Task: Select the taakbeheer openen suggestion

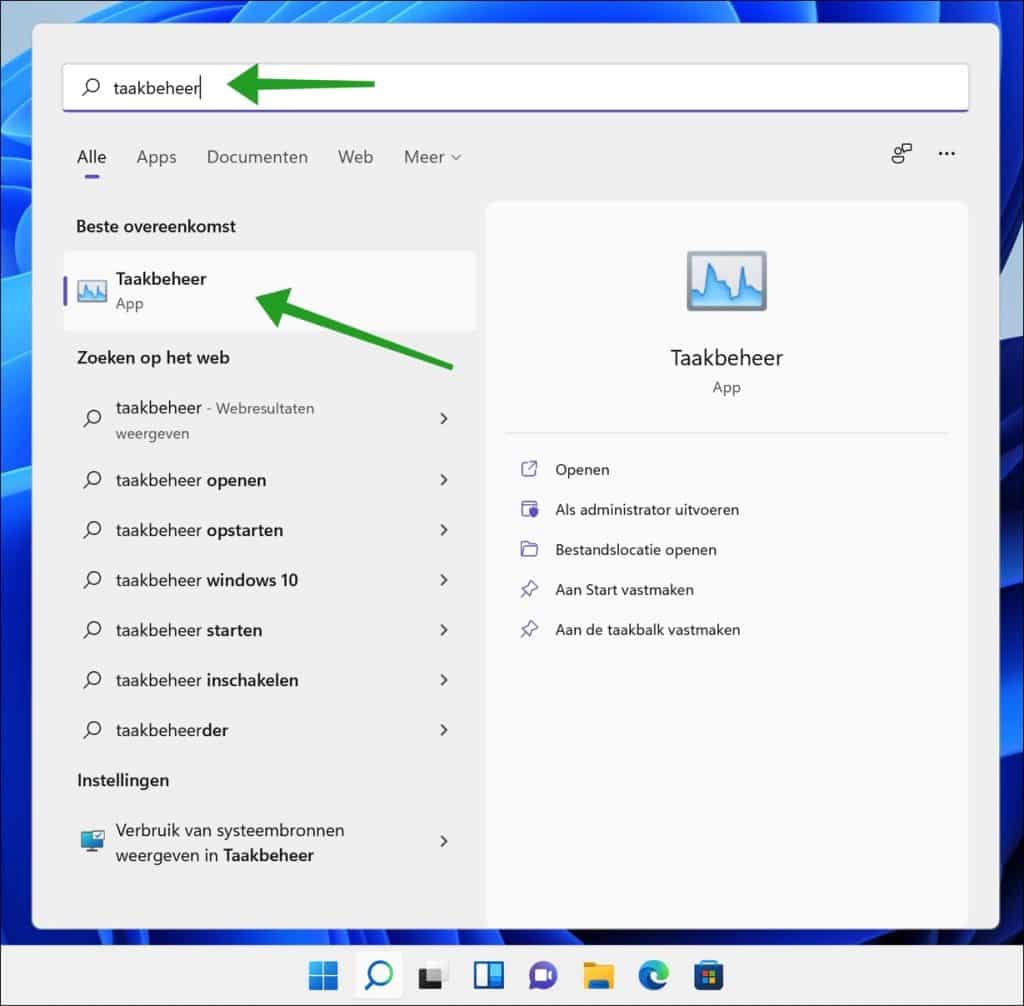Action: (270, 480)
